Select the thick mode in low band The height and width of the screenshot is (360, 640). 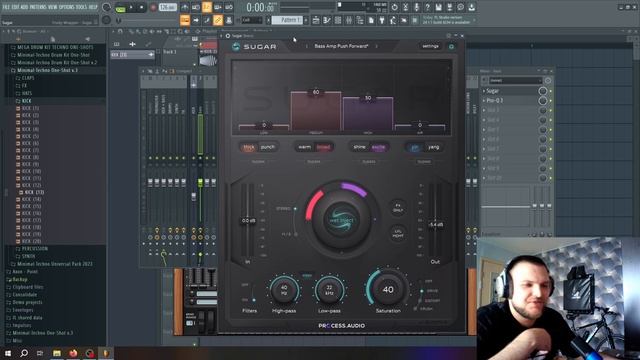click(249, 147)
